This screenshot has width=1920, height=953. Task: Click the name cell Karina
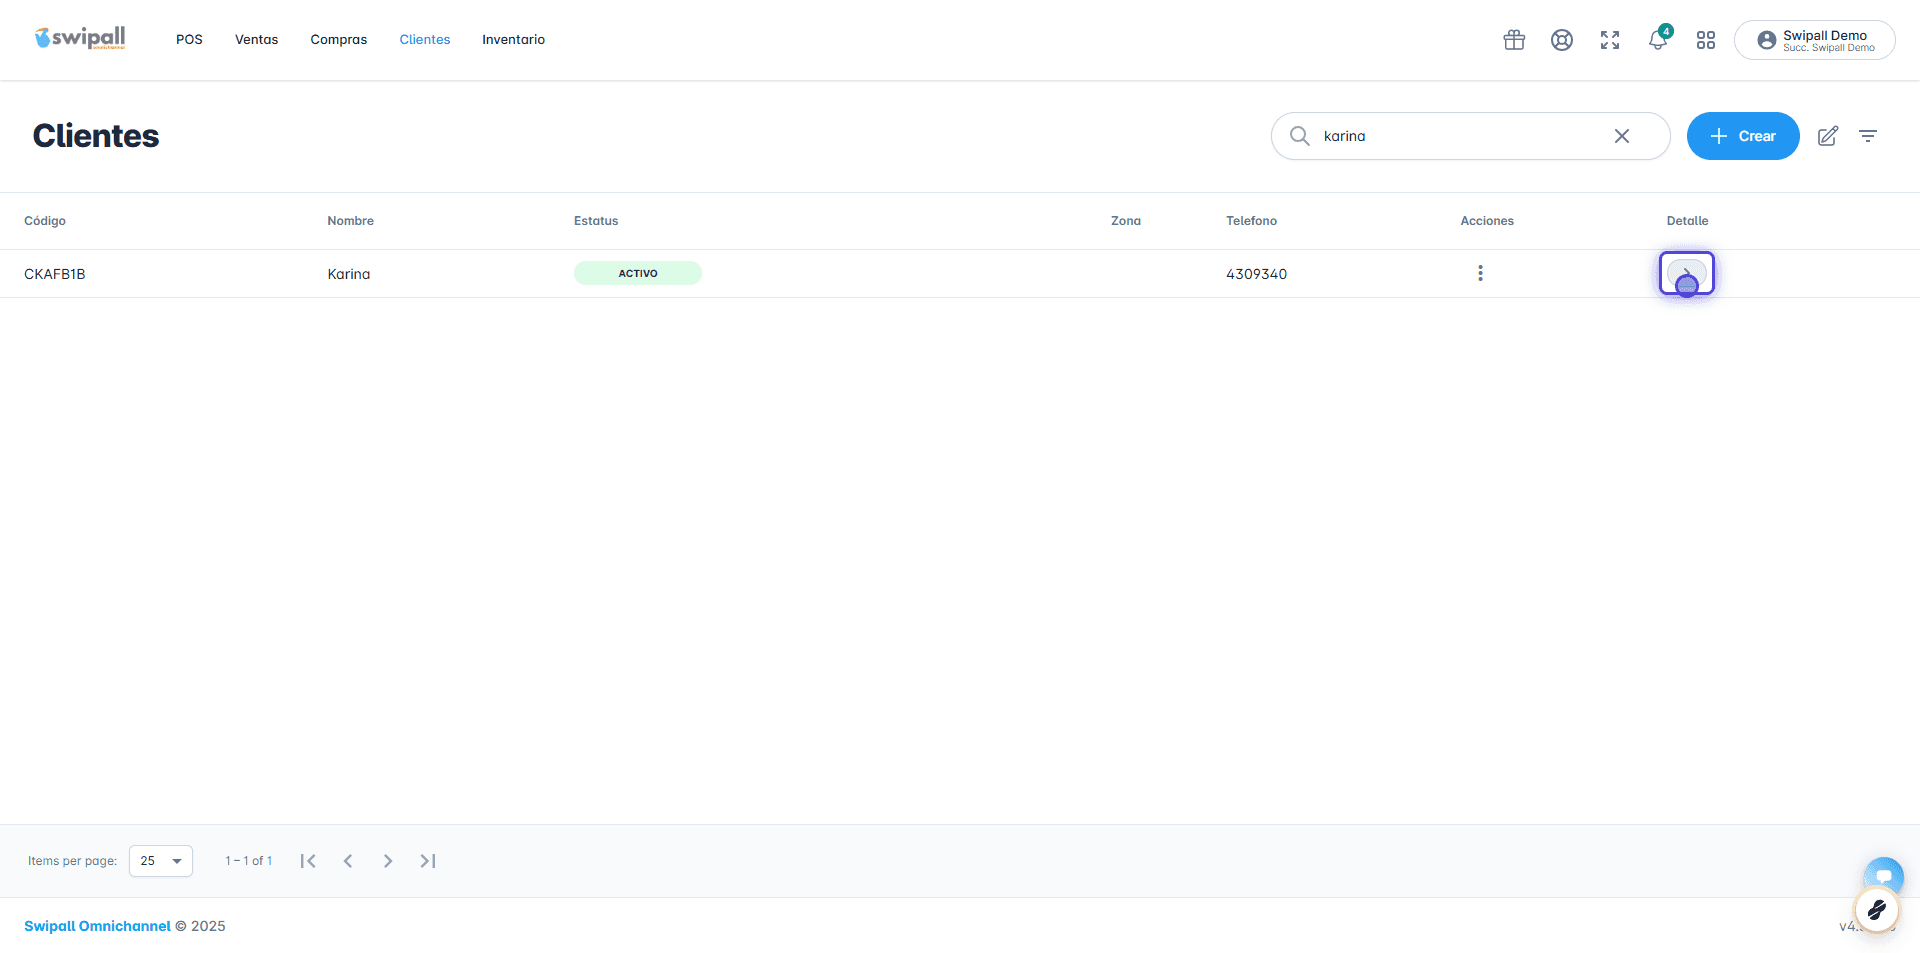pos(349,274)
